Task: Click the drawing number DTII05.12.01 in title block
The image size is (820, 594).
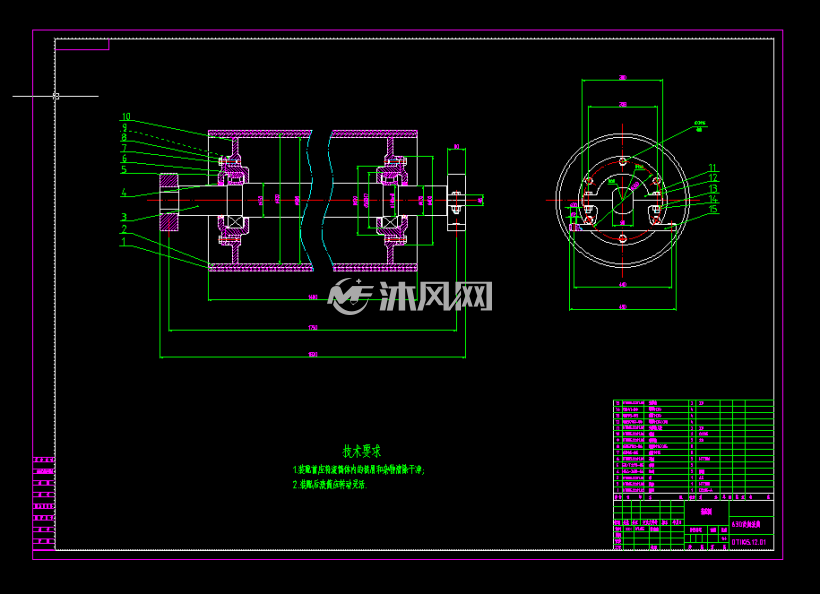Action: click(748, 542)
